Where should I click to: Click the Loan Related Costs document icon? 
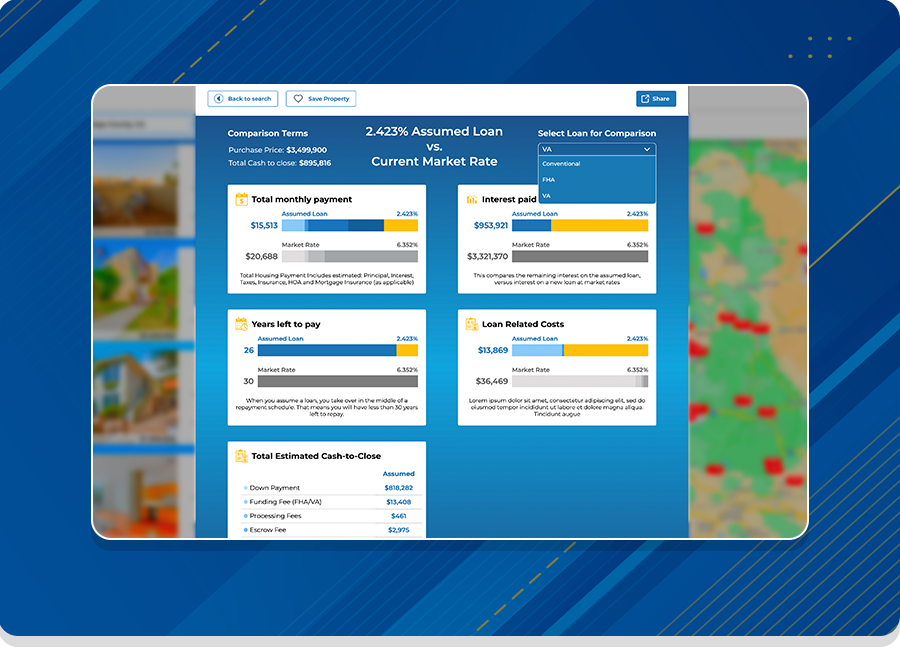coord(472,324)
